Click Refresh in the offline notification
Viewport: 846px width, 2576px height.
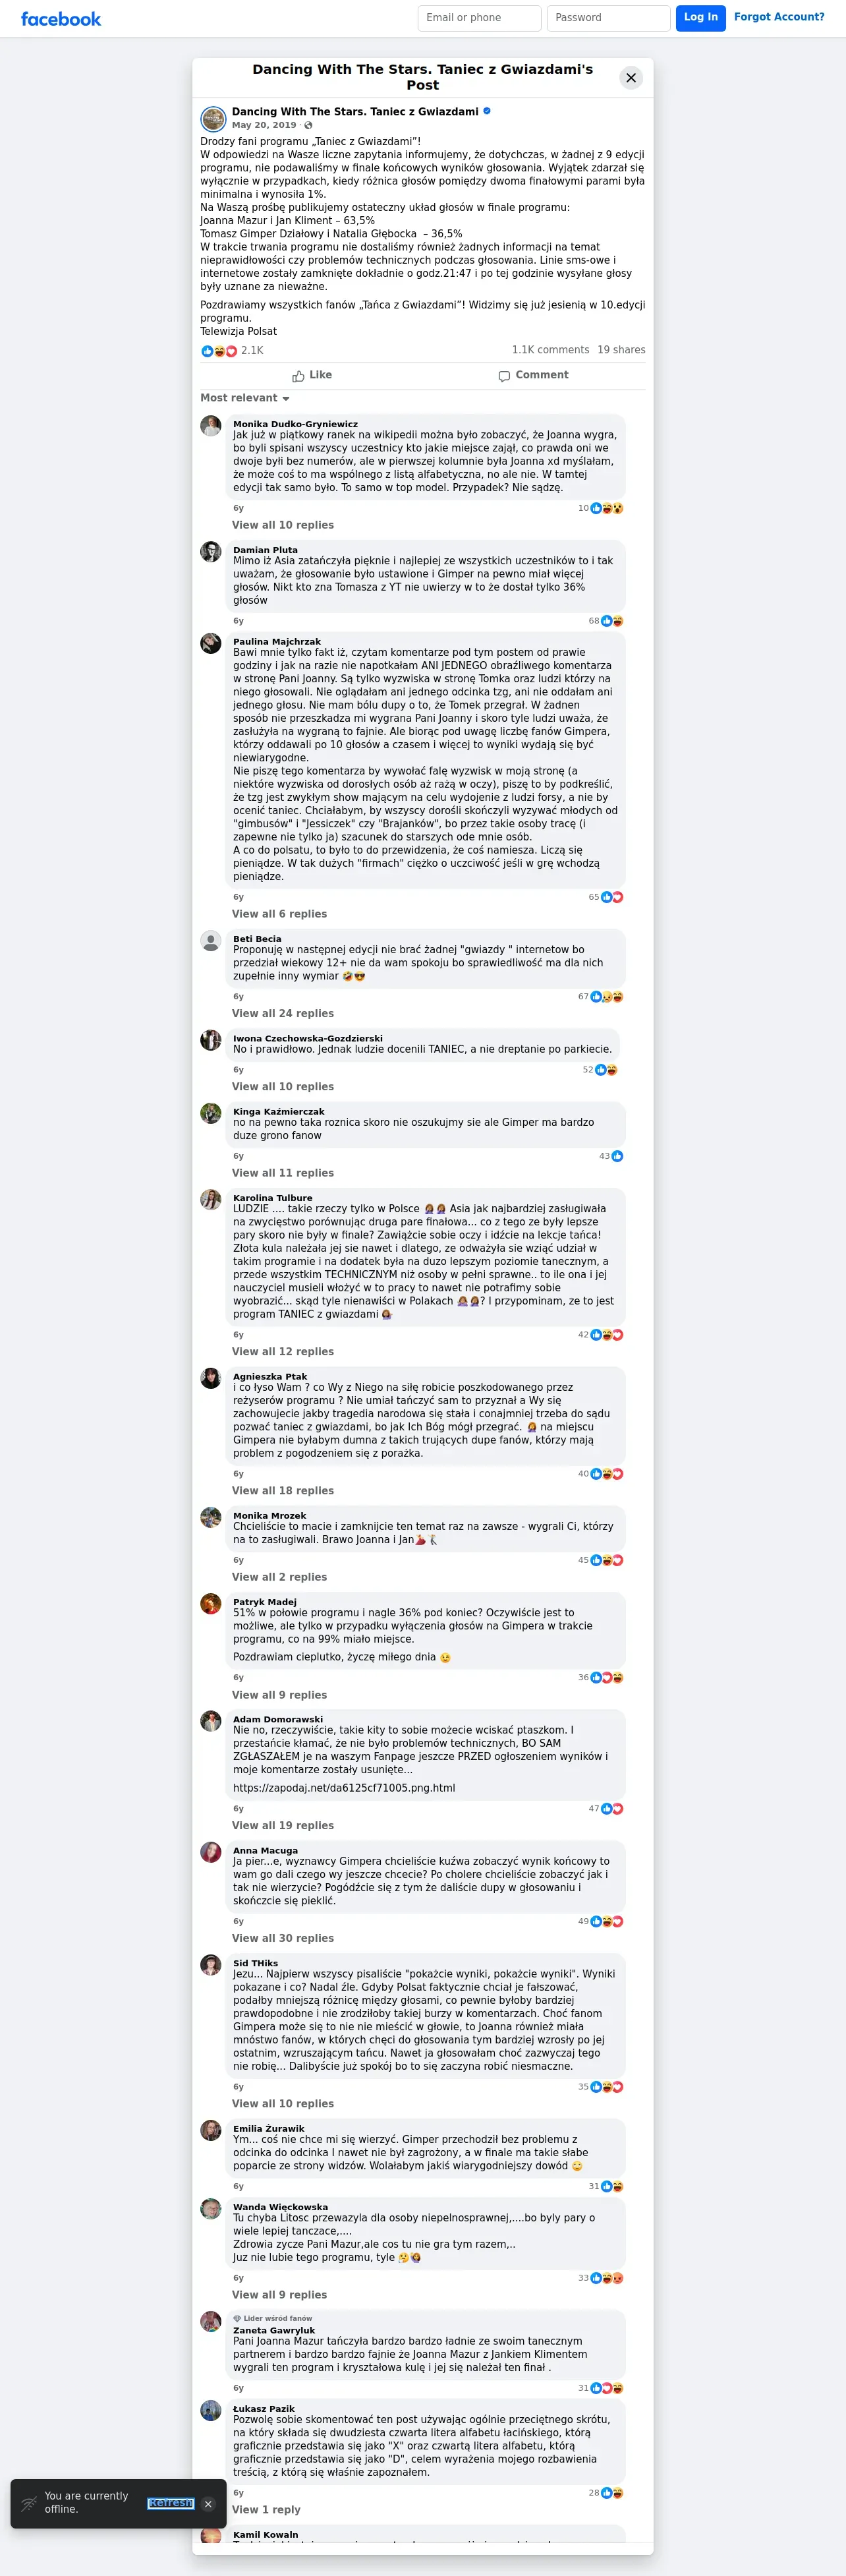click(170, 2503)
